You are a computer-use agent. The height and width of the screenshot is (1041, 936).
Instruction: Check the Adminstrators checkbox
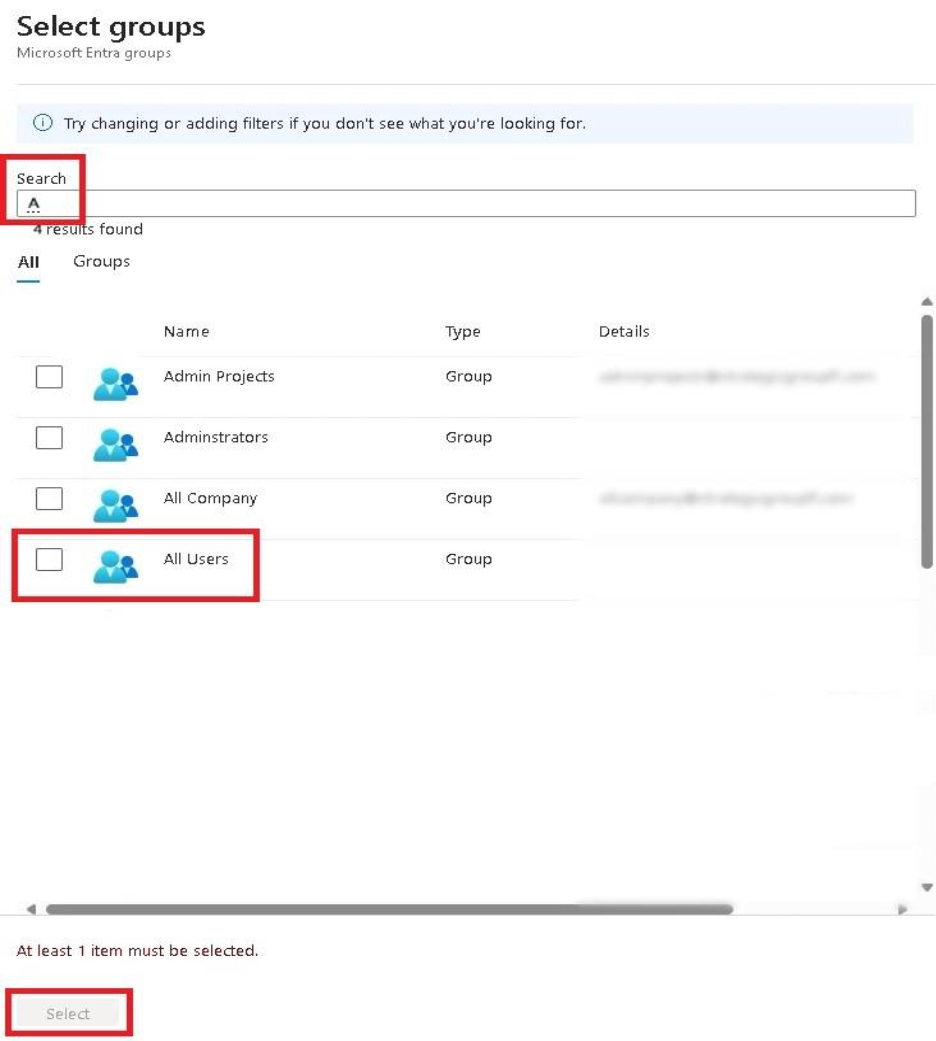click(x=48, y=438)
